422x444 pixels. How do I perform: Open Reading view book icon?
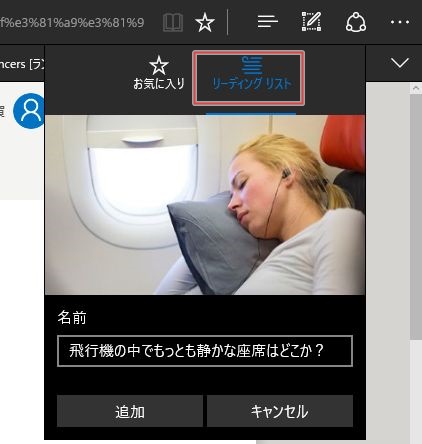click(x=173, y=23)
